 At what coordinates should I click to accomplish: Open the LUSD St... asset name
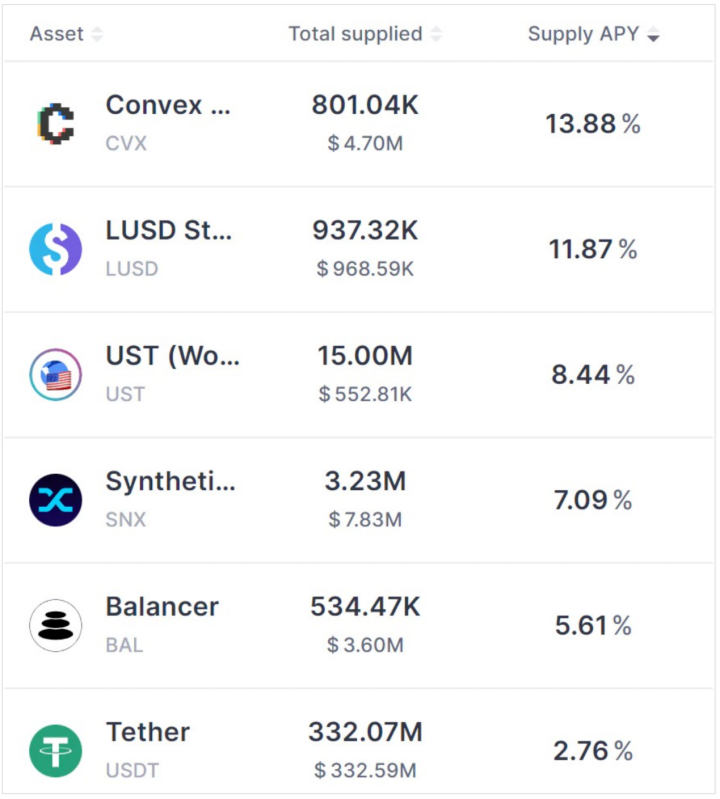[x=169, y=230]
